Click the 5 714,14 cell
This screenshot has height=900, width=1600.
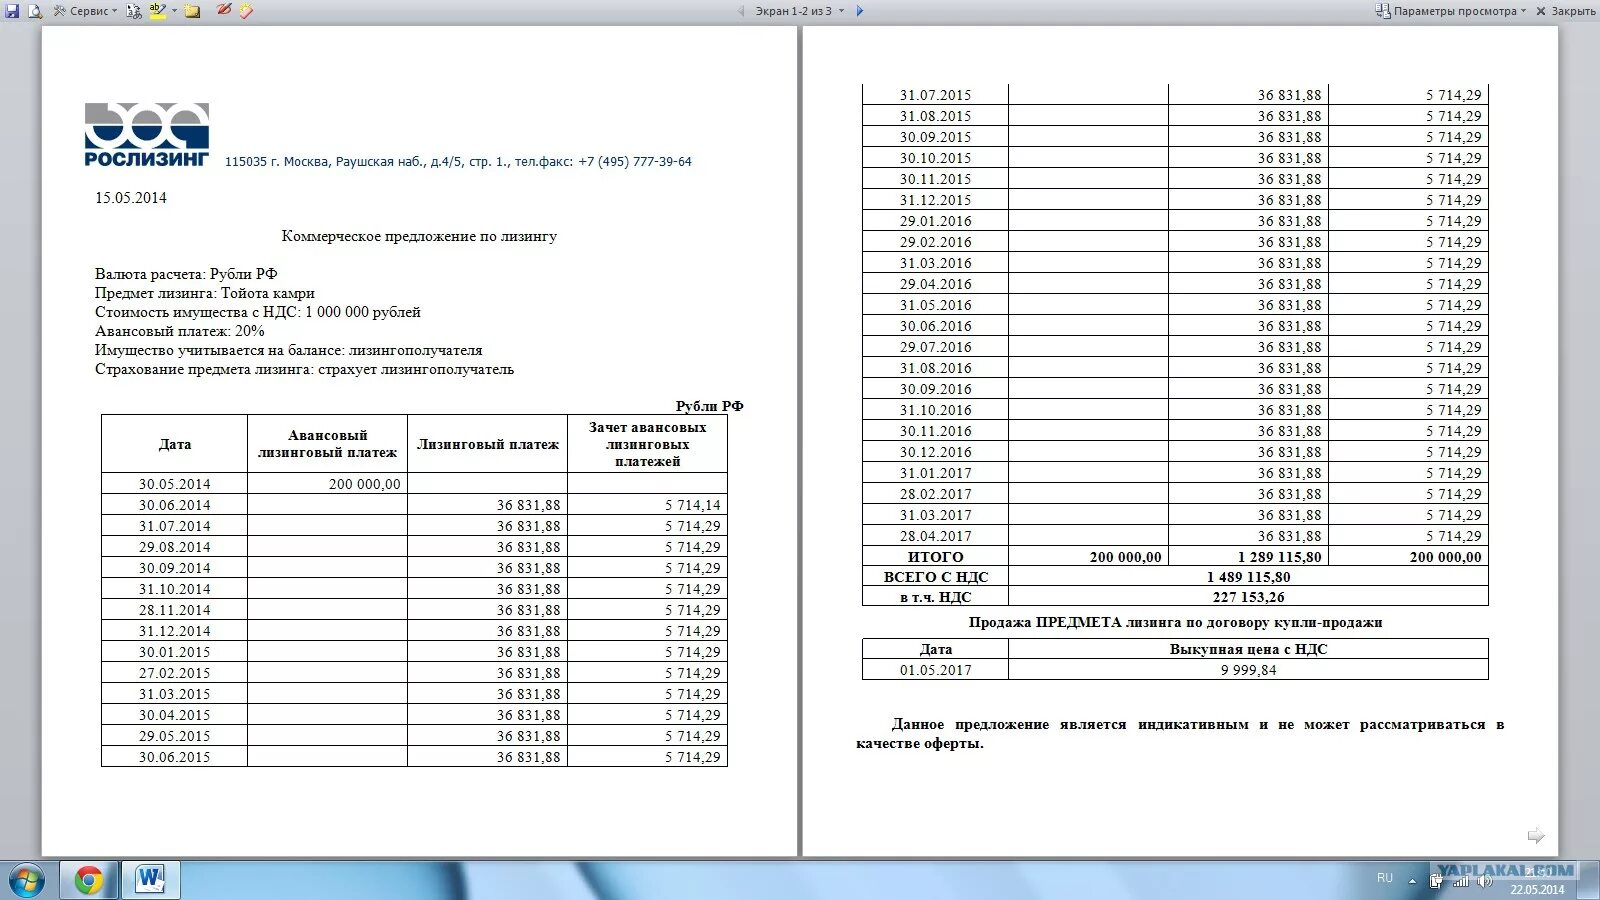tap(648, 505)
